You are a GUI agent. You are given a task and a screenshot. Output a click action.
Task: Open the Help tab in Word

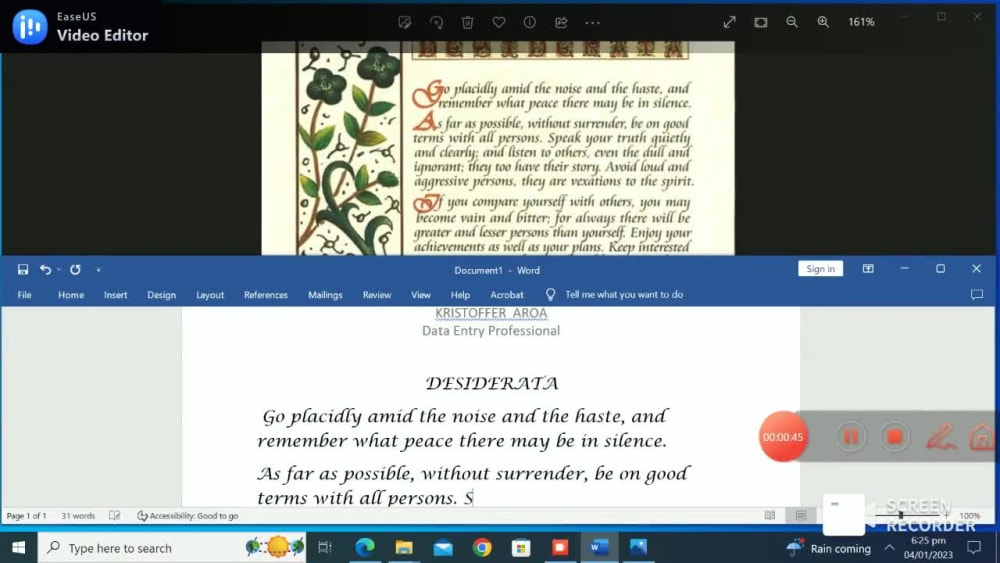460,295
